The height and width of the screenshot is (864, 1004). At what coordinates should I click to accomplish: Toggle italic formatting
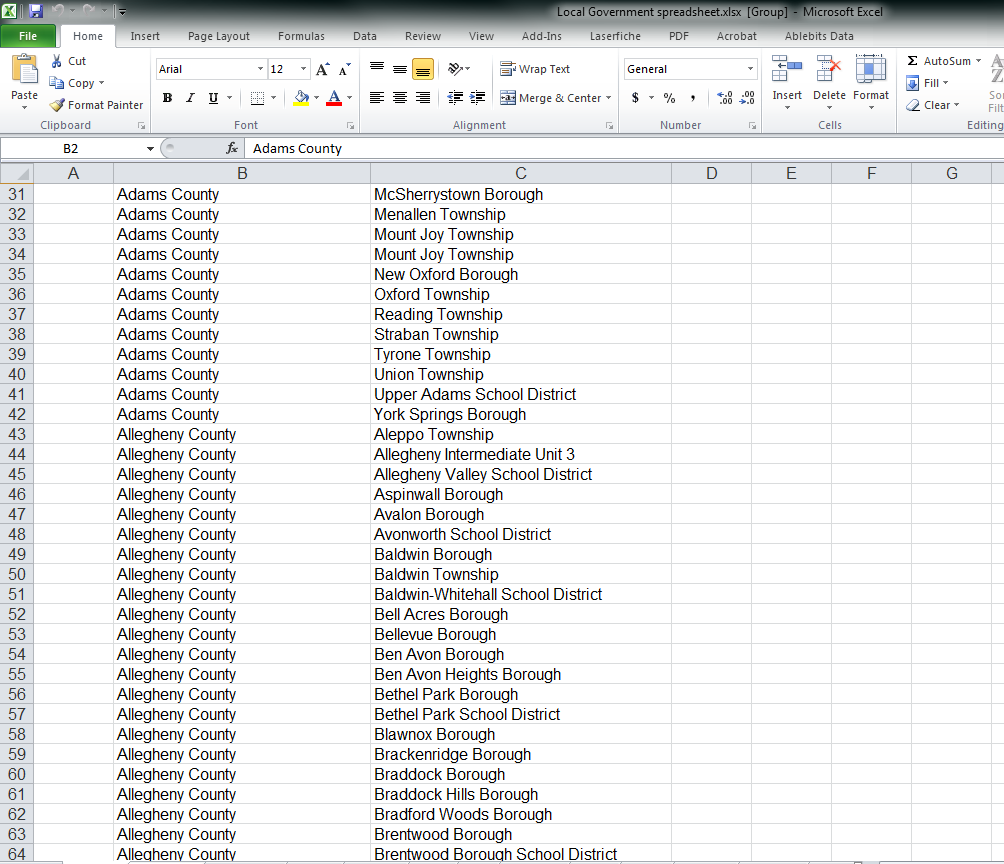point(190,98)
